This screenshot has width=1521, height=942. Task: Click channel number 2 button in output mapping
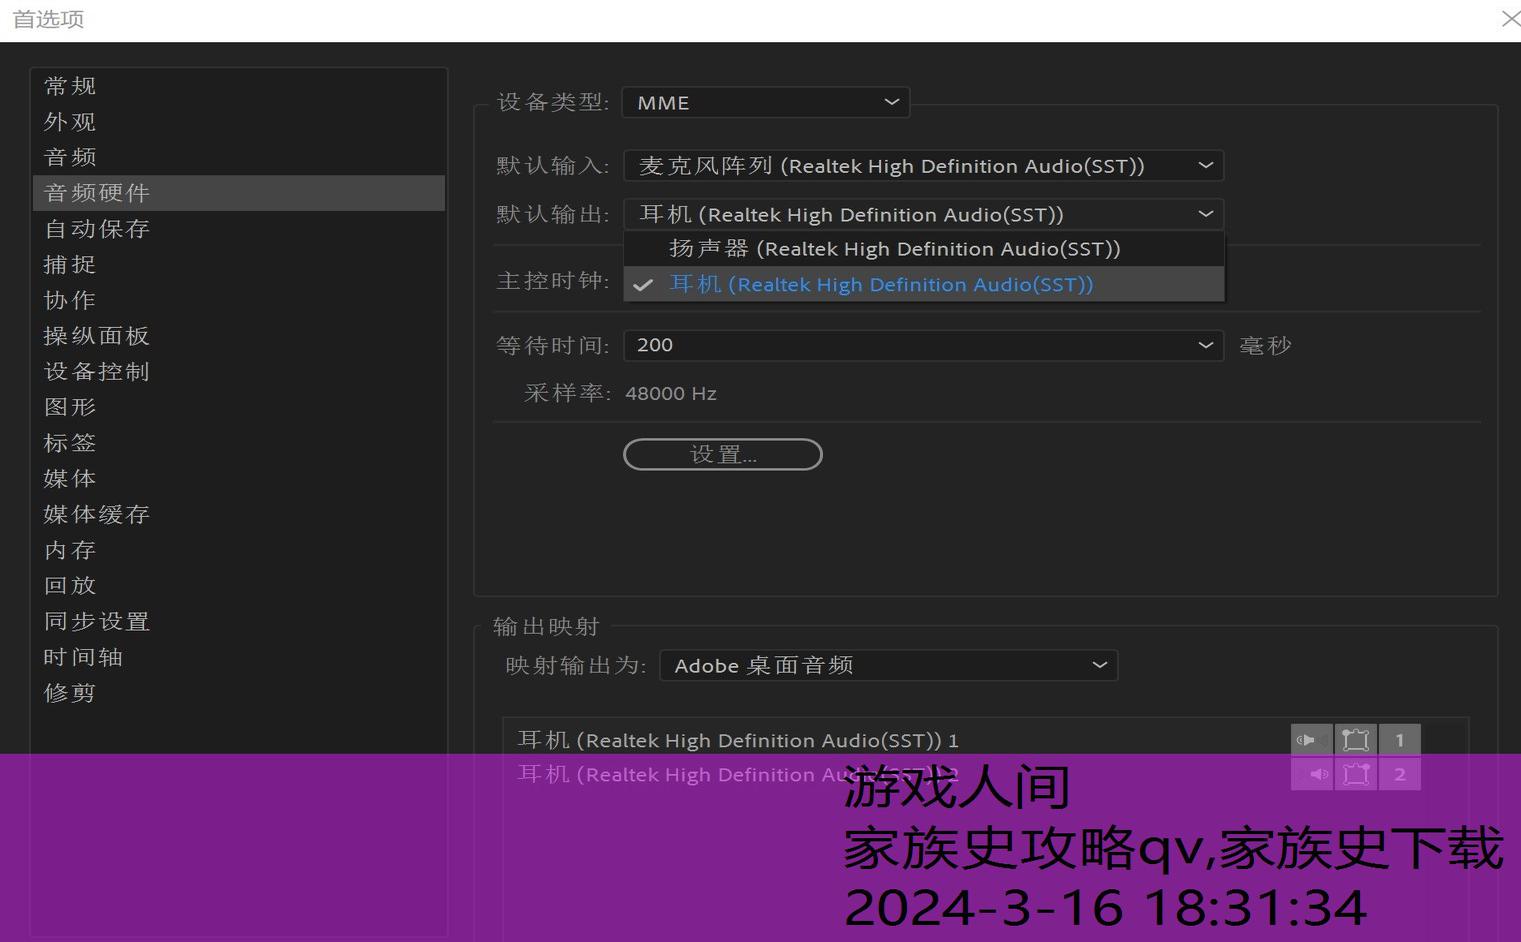(1400, 774)
